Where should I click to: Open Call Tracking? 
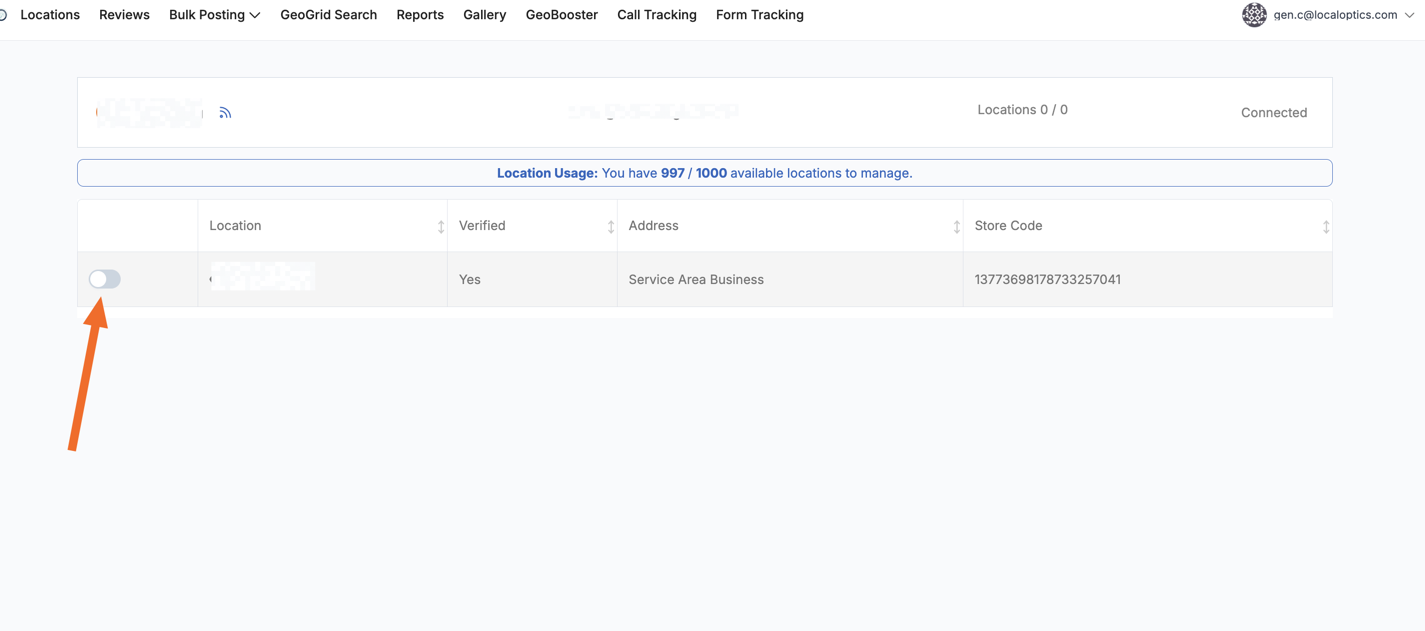click(656, 15)
